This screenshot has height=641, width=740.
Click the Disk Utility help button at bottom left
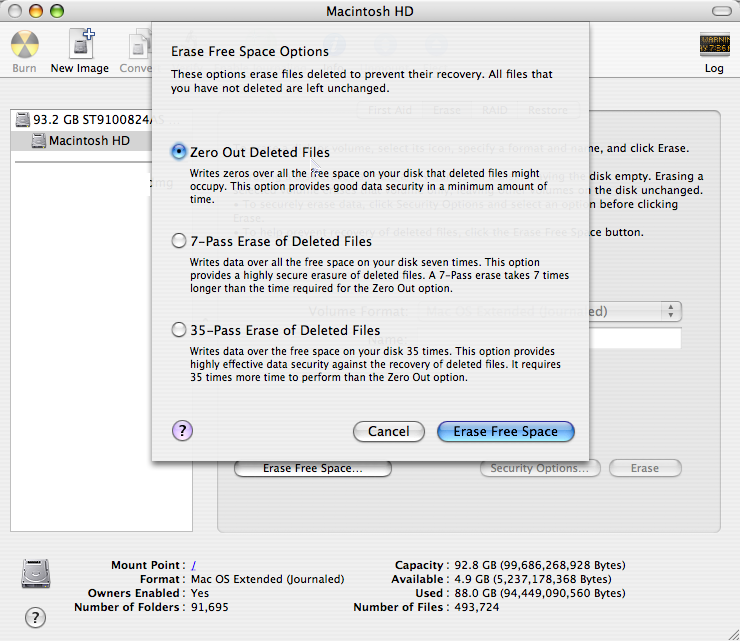35,617
